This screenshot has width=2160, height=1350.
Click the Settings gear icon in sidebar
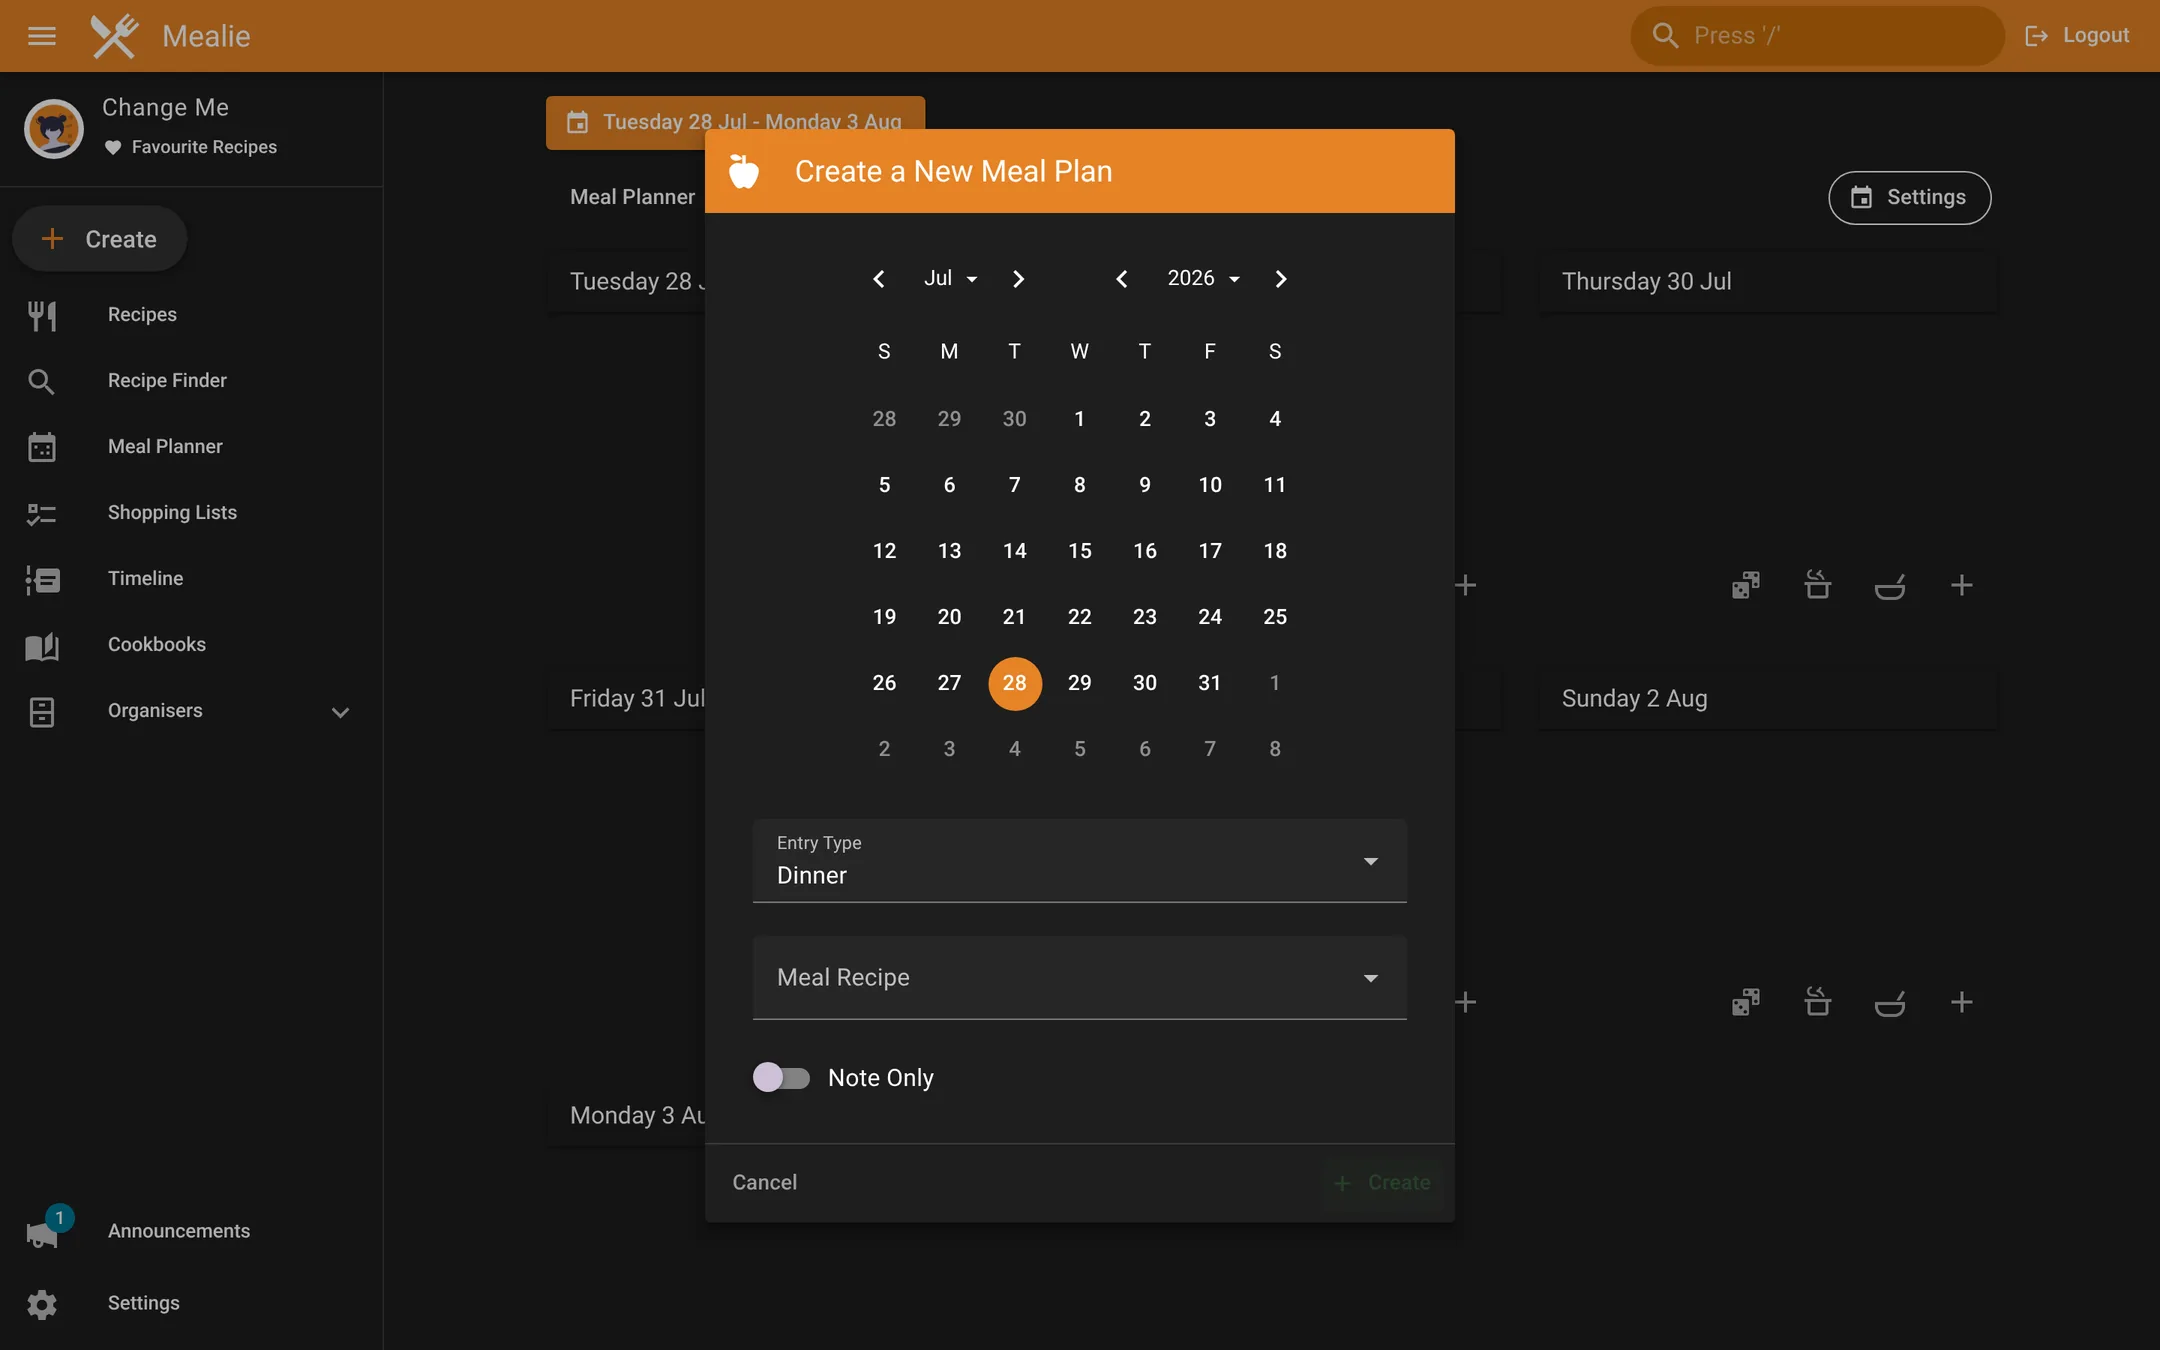point(42,1304)
